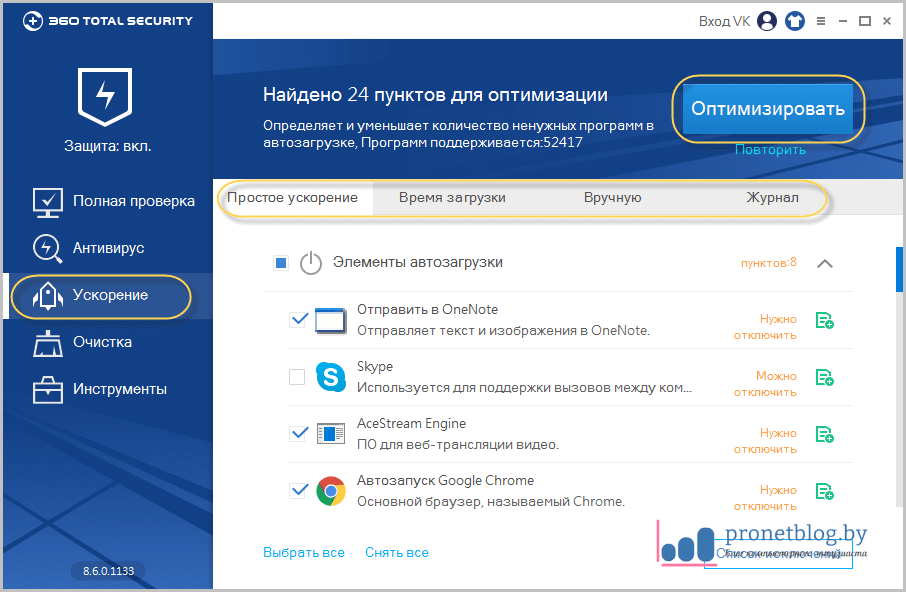This screenshot has height=592, width=906.
Task: Click the Инструменты toolbox icon
Action: coord(47,388)
